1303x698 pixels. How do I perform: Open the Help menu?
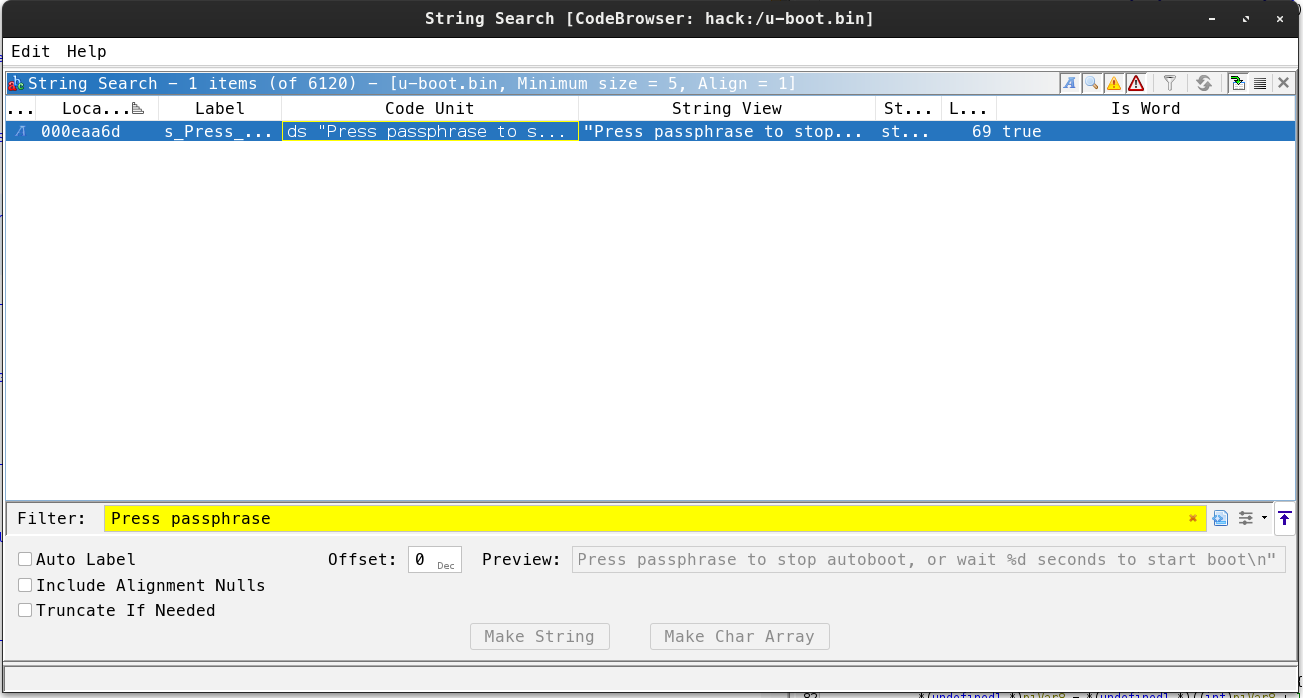[x=86, y=51]
